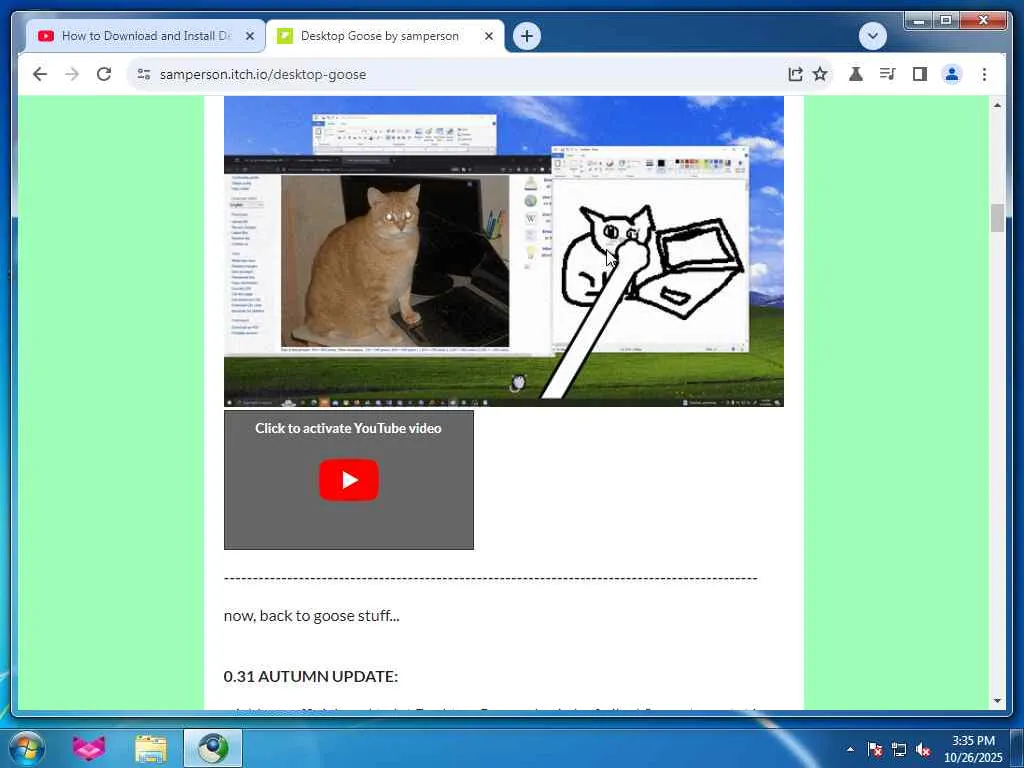Close the YouTube How to Download tab
The image size is (1024, 768).
[249, 37]
